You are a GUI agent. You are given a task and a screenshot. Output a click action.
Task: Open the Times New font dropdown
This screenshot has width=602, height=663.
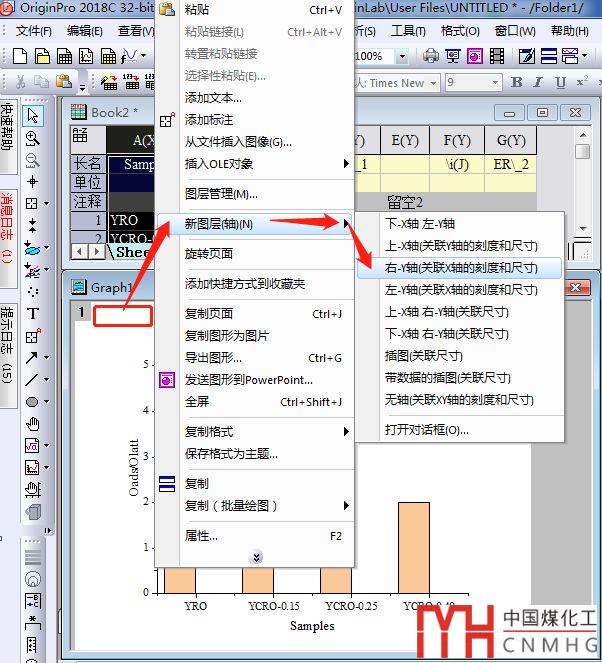pos(433,83)
